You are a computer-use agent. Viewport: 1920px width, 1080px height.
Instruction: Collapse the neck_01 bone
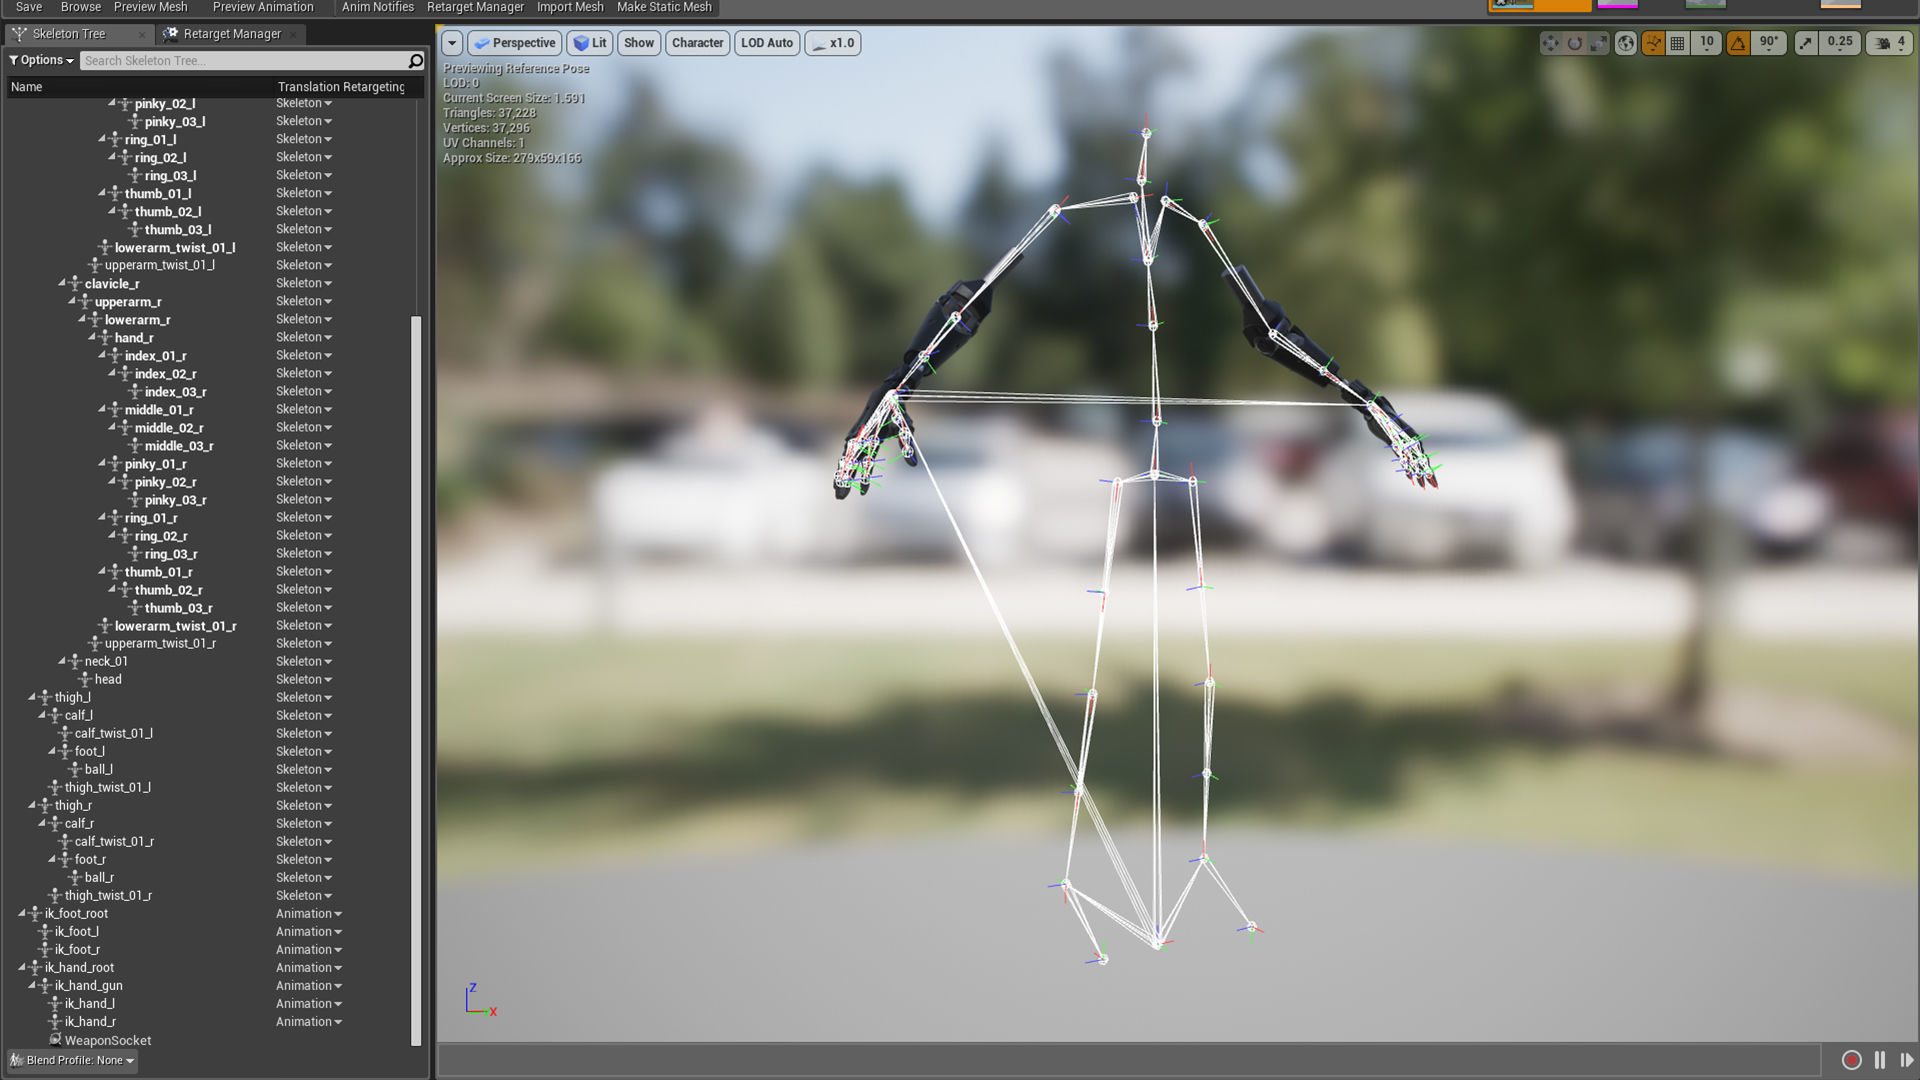(x=62, y=661)
